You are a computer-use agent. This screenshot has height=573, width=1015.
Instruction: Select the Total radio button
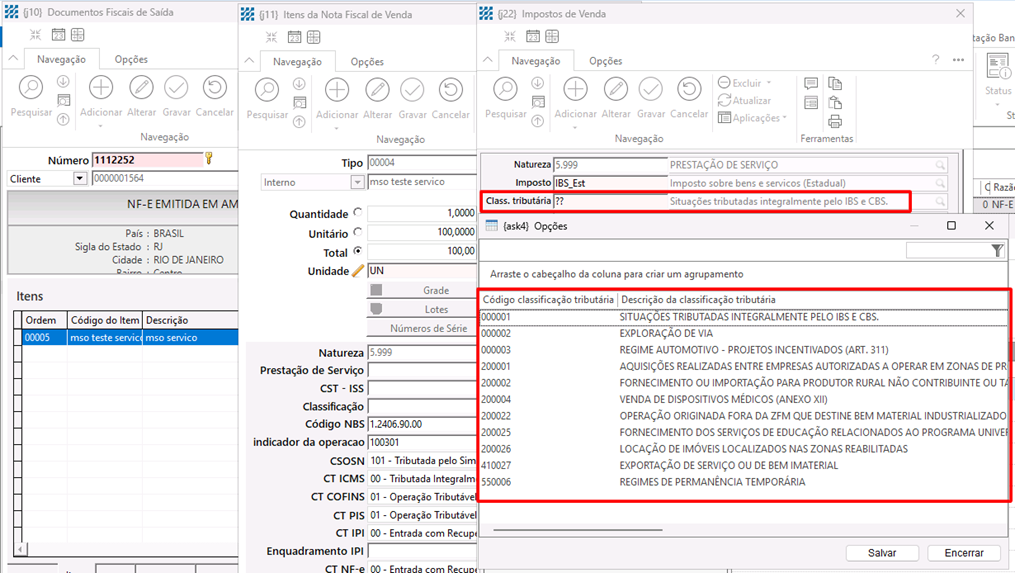358,251
